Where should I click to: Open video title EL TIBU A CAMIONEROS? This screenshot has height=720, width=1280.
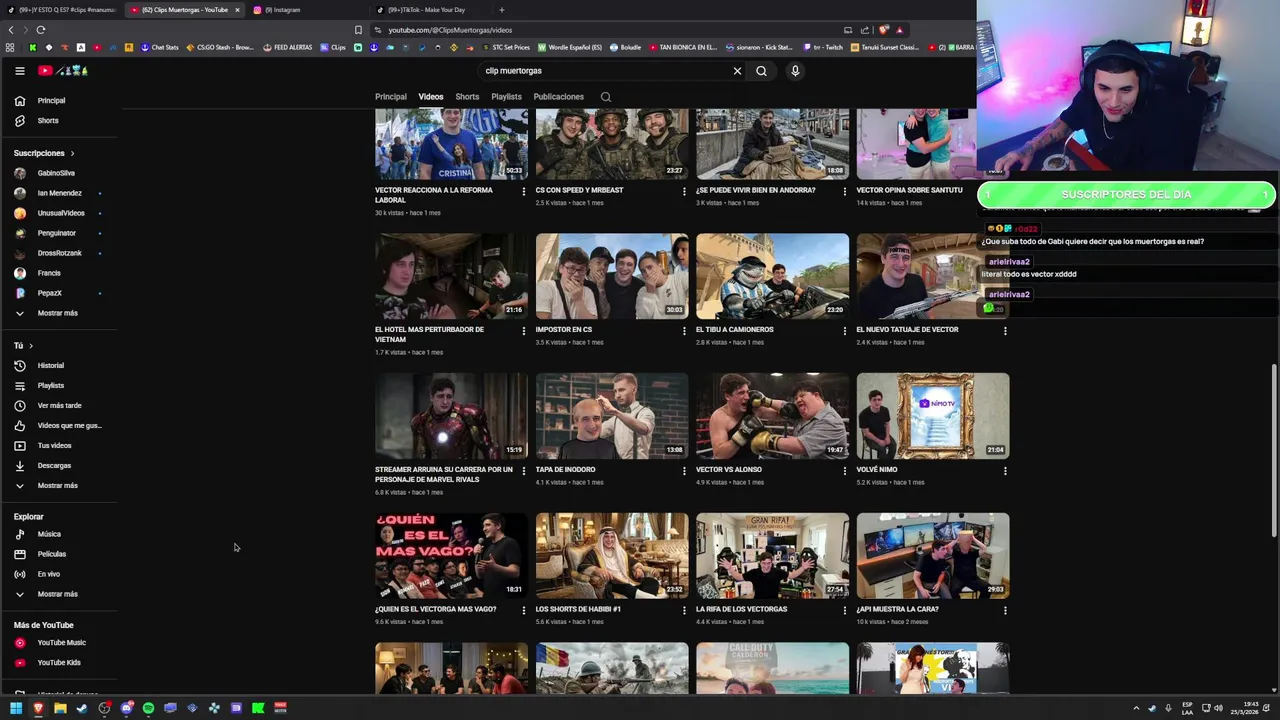pyautogui.click(x=735, y=330)
